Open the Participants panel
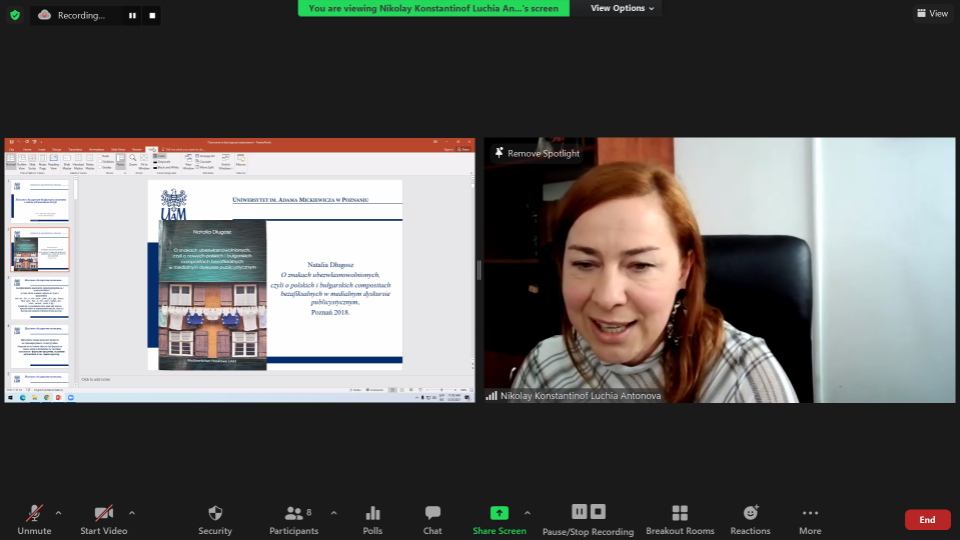 [294, 513]
